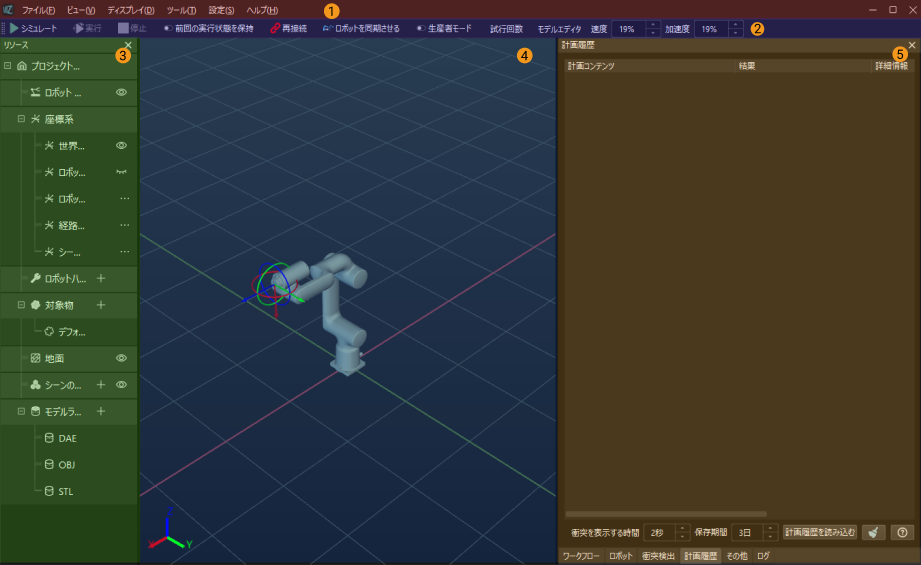Viewport: 921px width, 565px height.
Task: Increase 衝突を表示する時間 with up arrow
Action: tap(682, 529)
